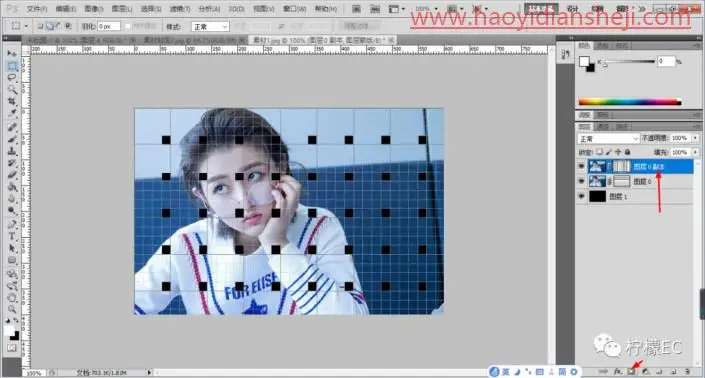Viewport: 705px width, 378px height.
Task: Select the Rectangular Marquee tool
Action: point(12,66)
